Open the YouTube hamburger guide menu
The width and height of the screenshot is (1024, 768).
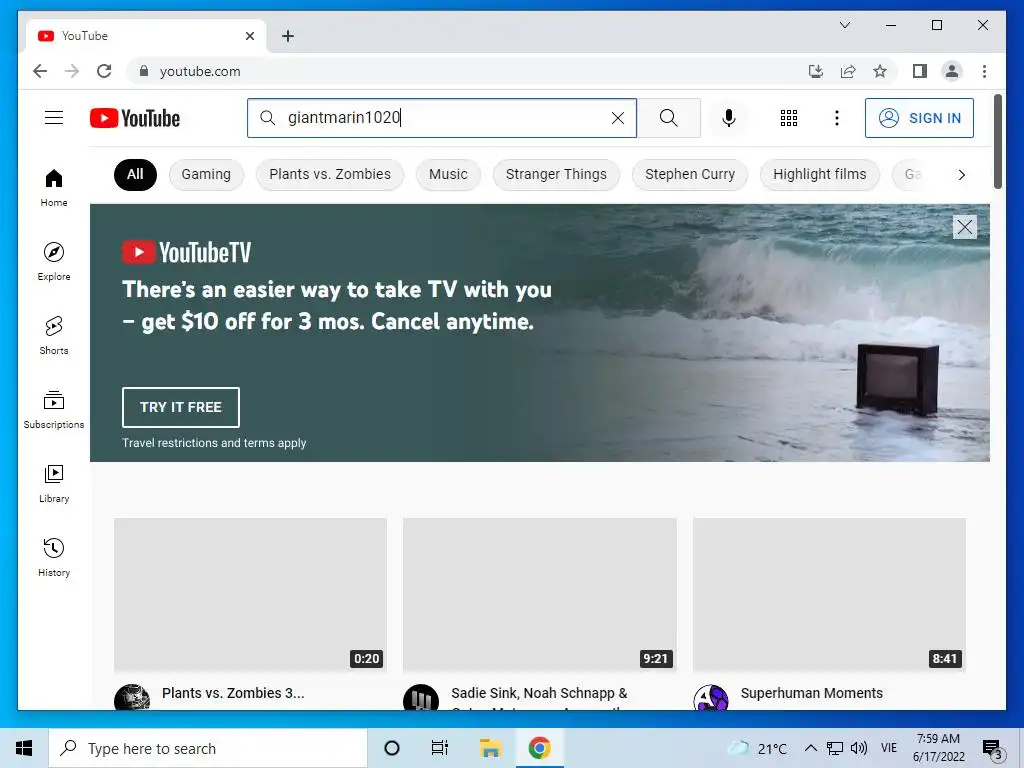click(x=54, y=118)
